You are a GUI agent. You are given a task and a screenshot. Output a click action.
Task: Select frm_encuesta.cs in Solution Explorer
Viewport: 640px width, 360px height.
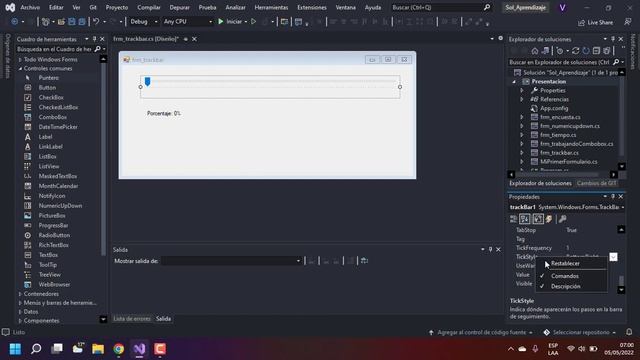point(560,117)
